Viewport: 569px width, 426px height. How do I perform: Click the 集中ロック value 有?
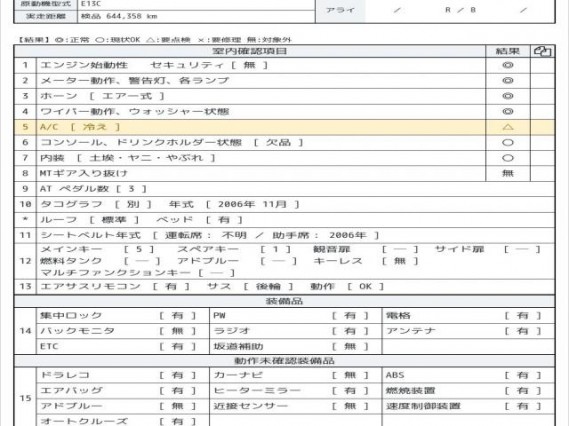coord(177,316)
